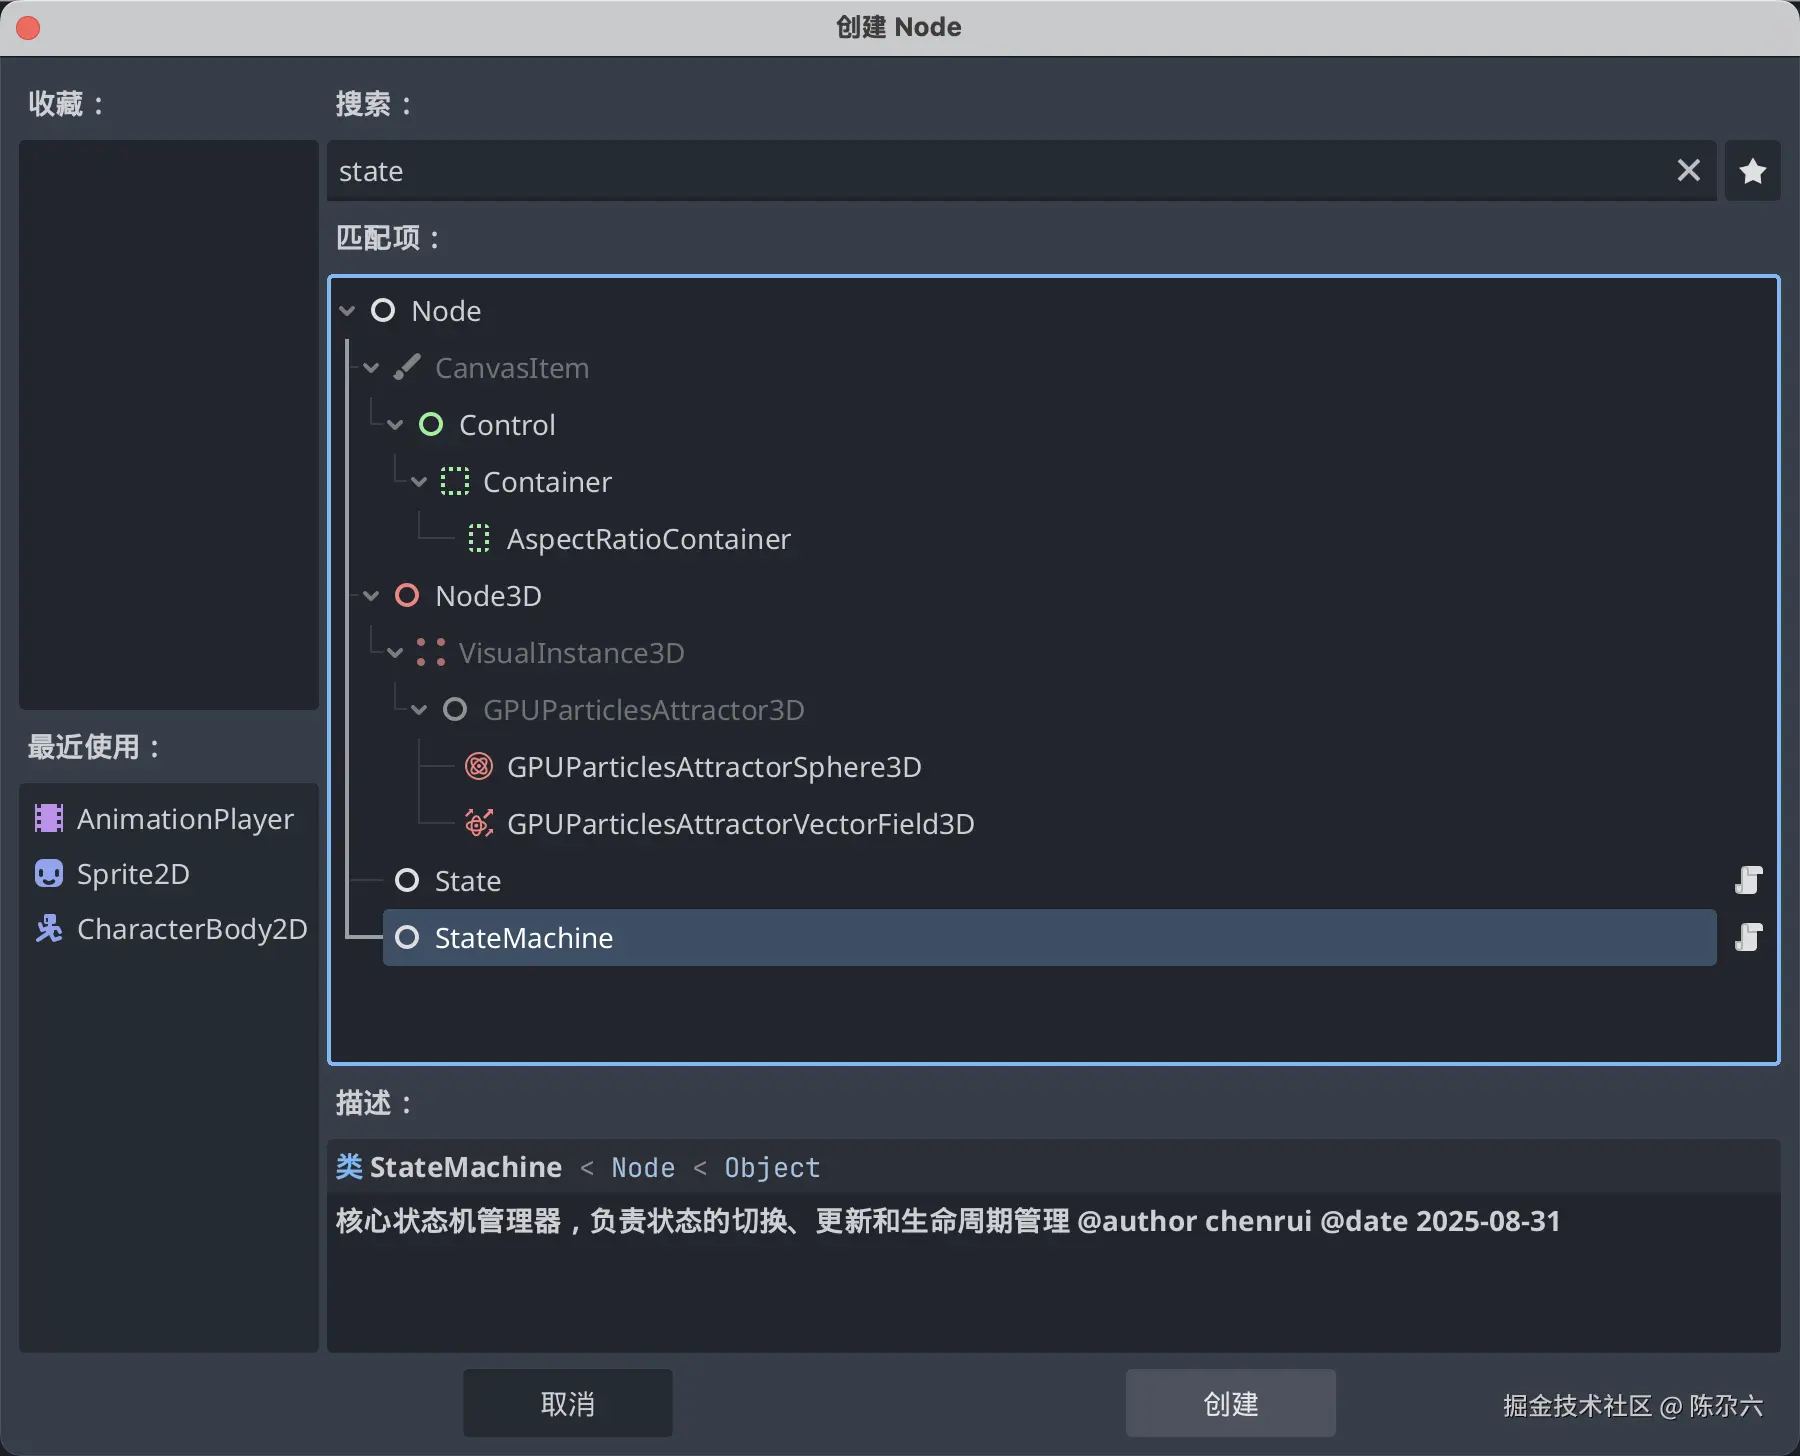Select "Sprite2D" from recent list
The width and height of the screenshot is (1800, 1456).
[x=169, y=874]
